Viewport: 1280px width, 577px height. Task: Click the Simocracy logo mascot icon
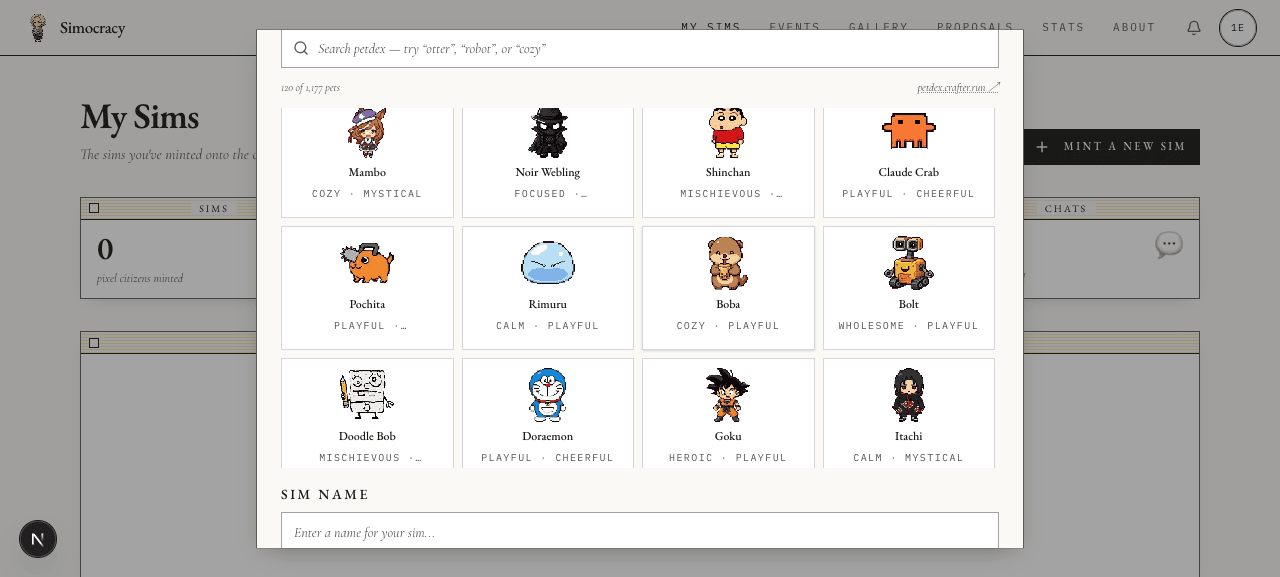click(38, 28)
